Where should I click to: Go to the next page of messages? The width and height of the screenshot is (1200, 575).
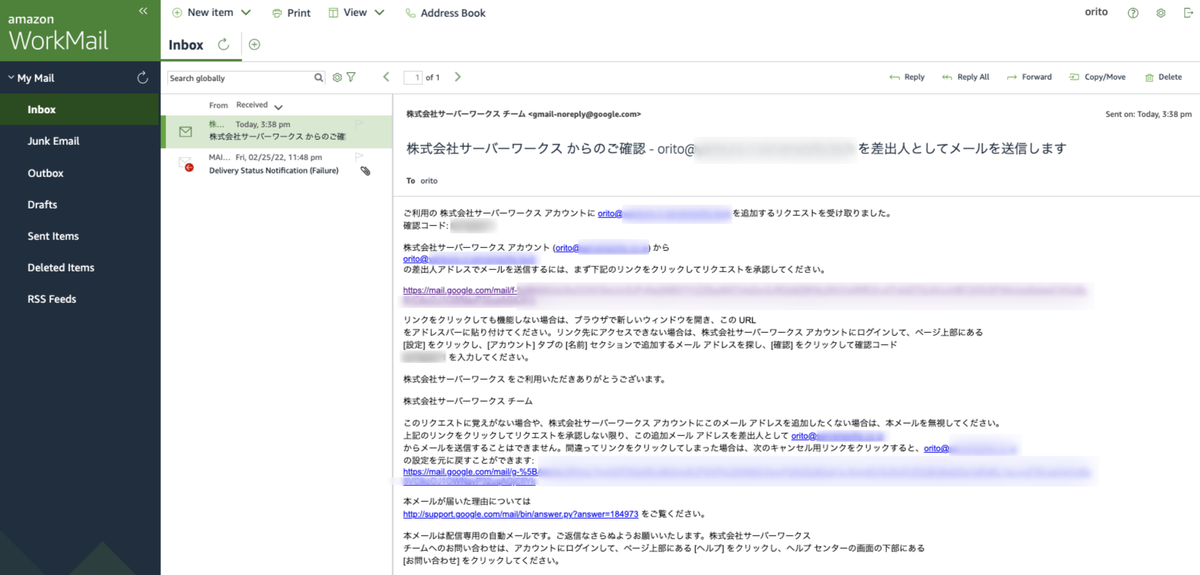point(457,77)
